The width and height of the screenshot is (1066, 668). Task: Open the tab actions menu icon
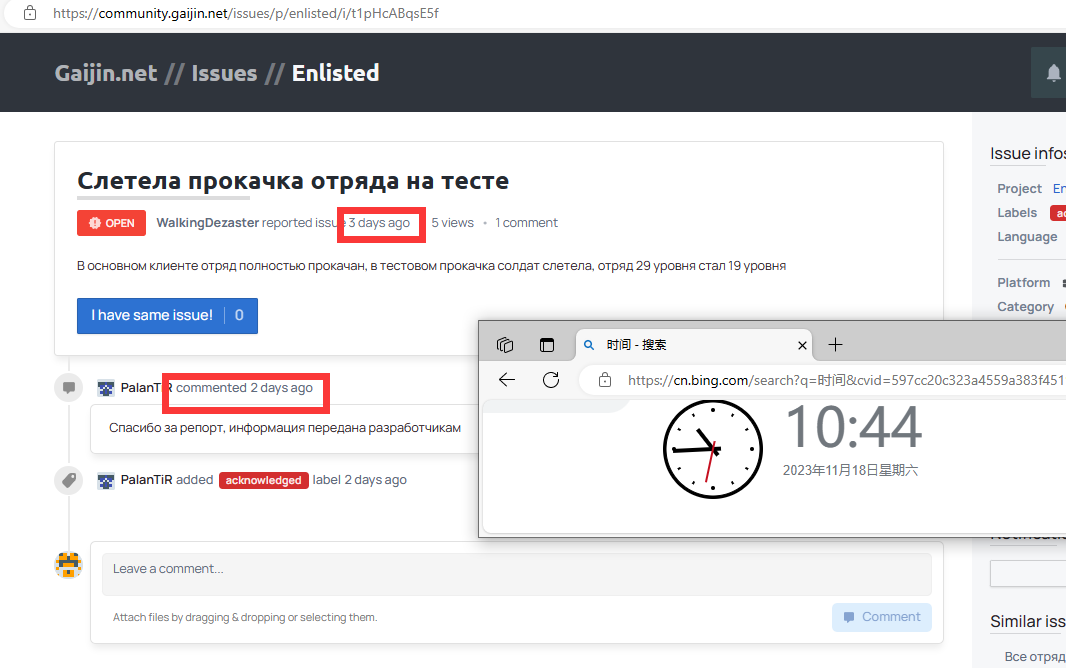547,345
